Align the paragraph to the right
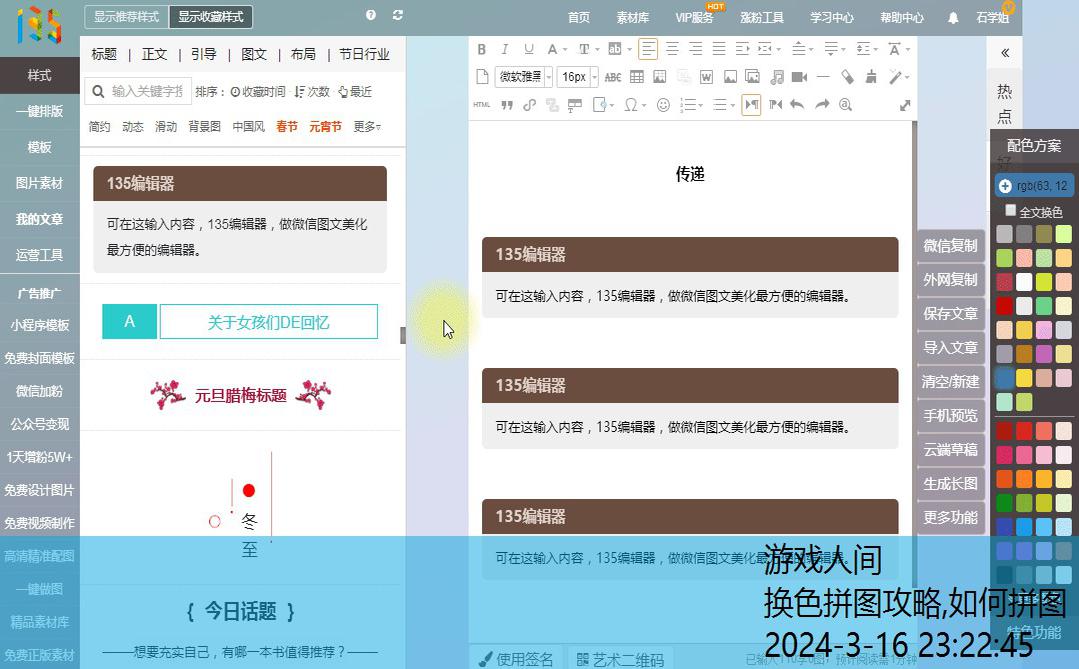Viewport: 1079px width, 669px height. click(696, 49)
